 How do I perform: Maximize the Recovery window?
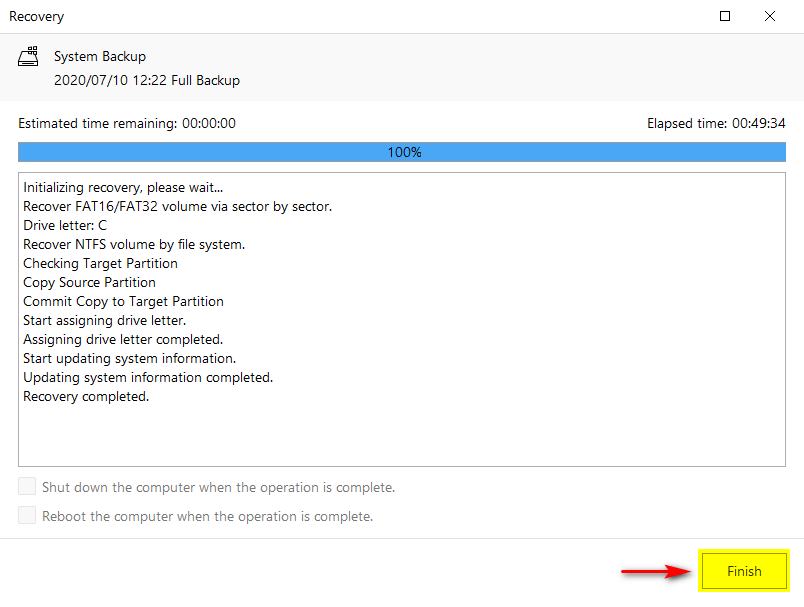[725, 16]
